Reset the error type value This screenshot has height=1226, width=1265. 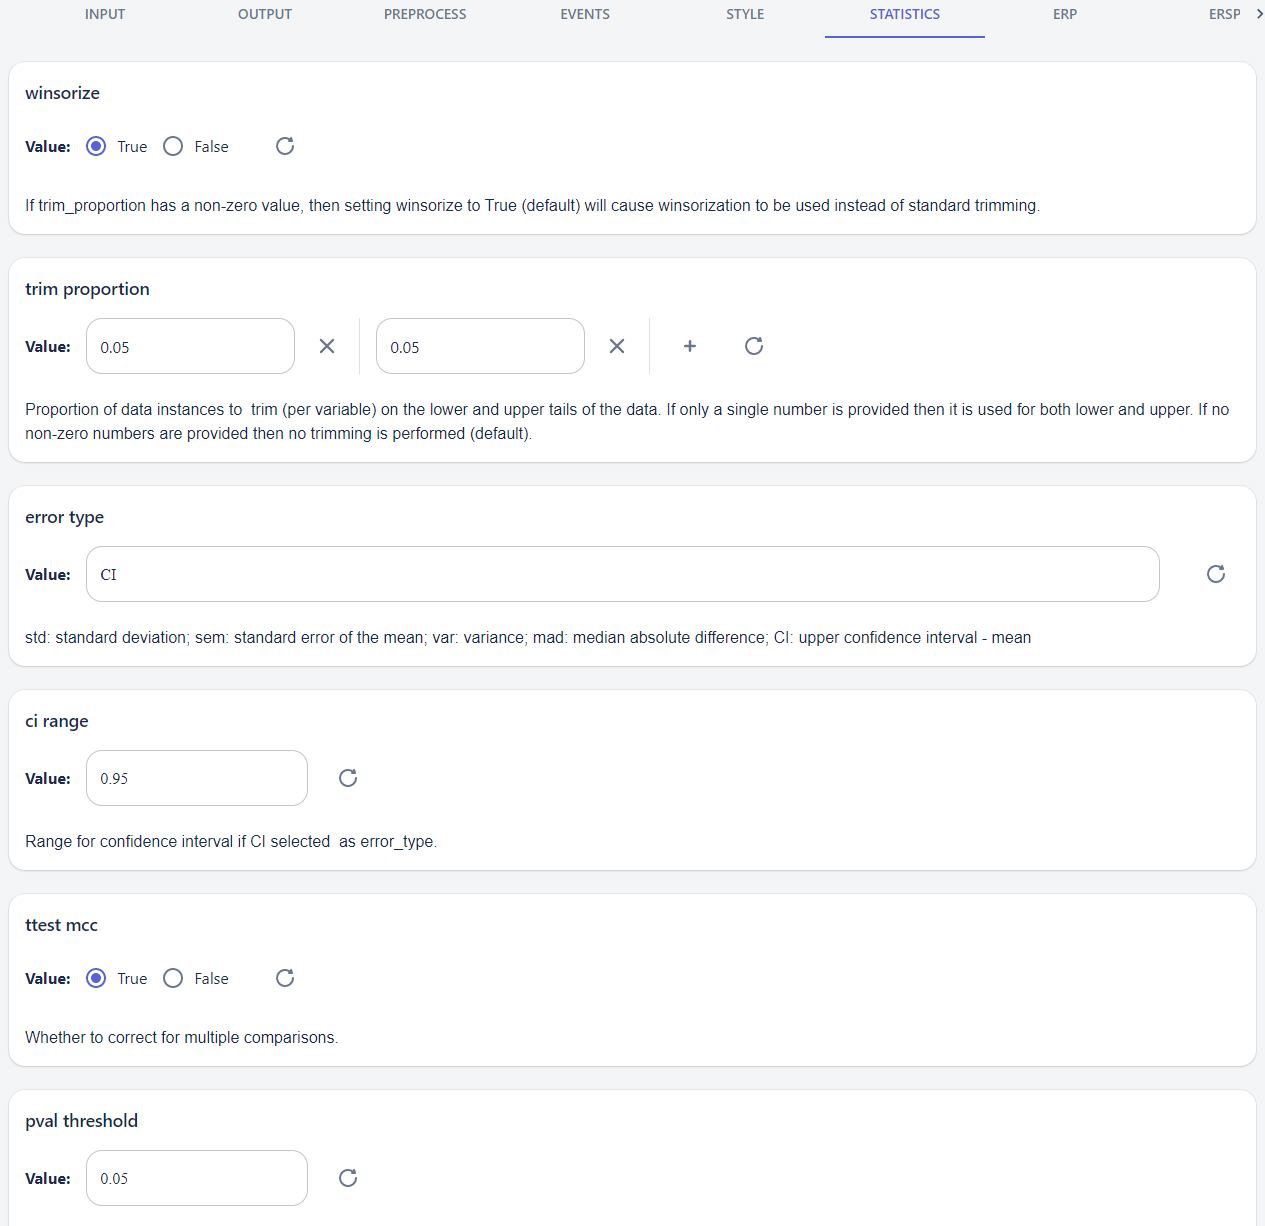[x=1216, y=574]
